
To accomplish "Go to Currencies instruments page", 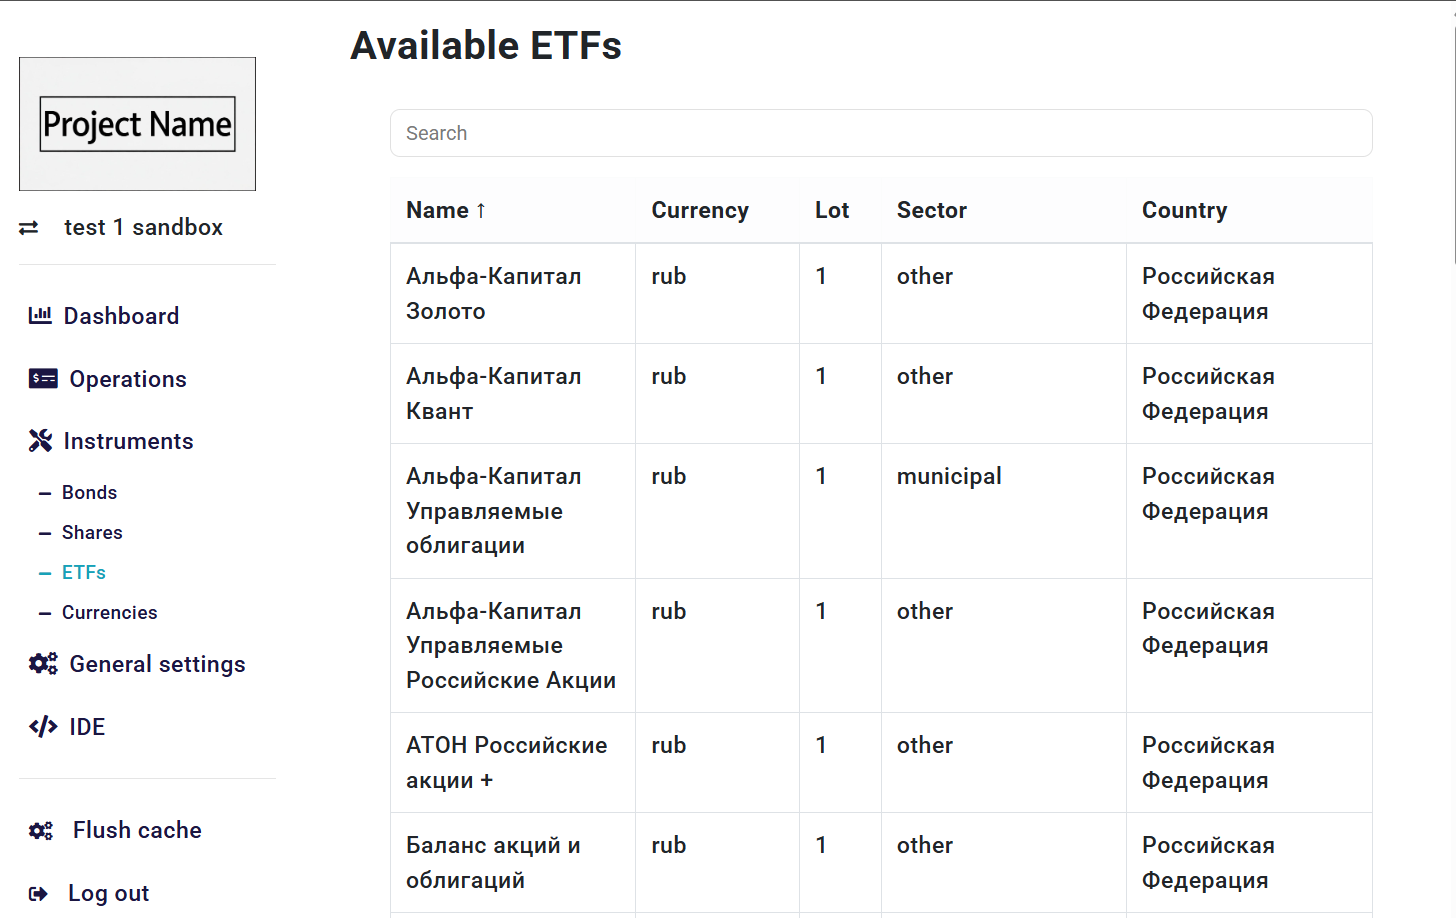I will pos(109,613).
